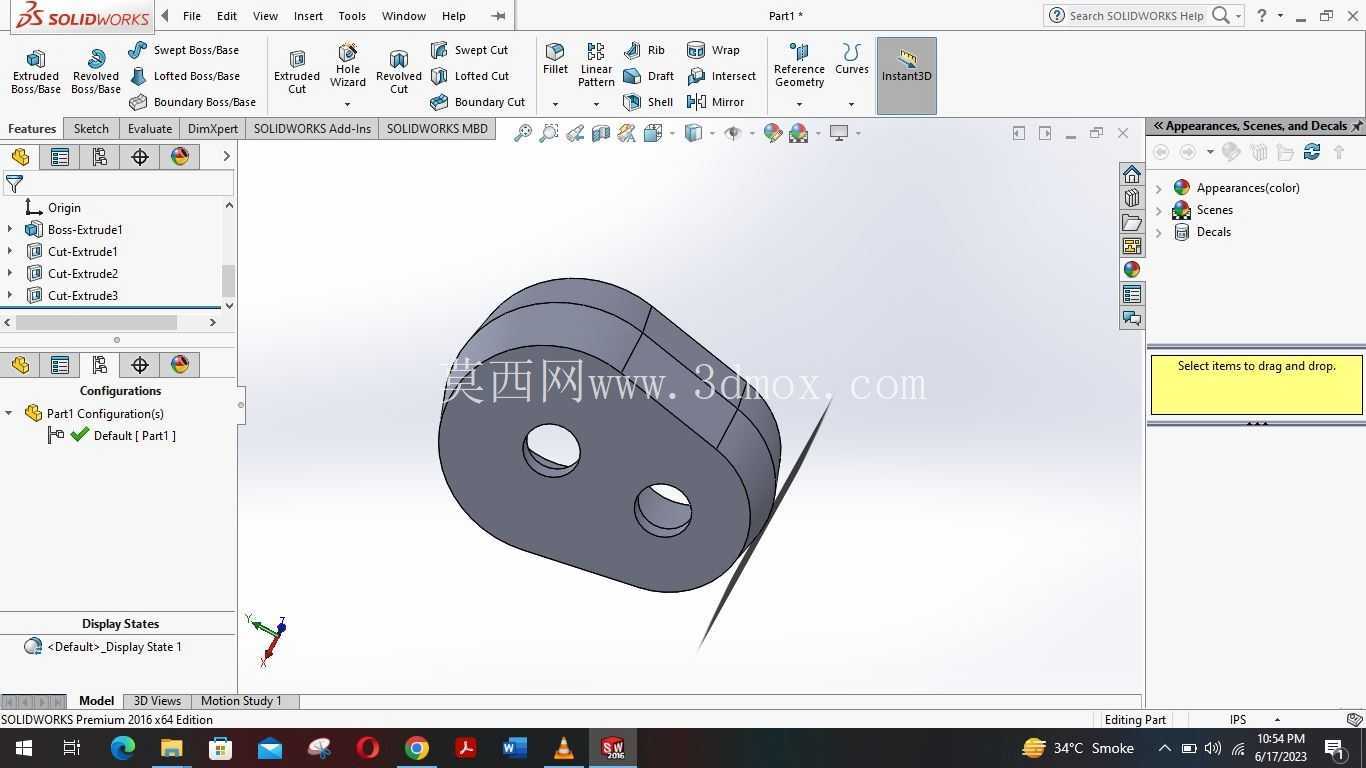Click Zoom to Fit in view toolbar
The width and height of the screenshot is (1366, 768).
[x=522, y=133]
